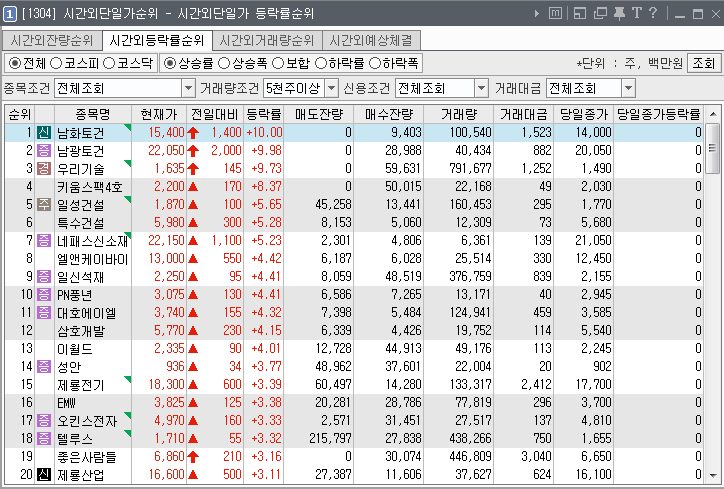Click the 신 badge beside 제룡산업

44,475
